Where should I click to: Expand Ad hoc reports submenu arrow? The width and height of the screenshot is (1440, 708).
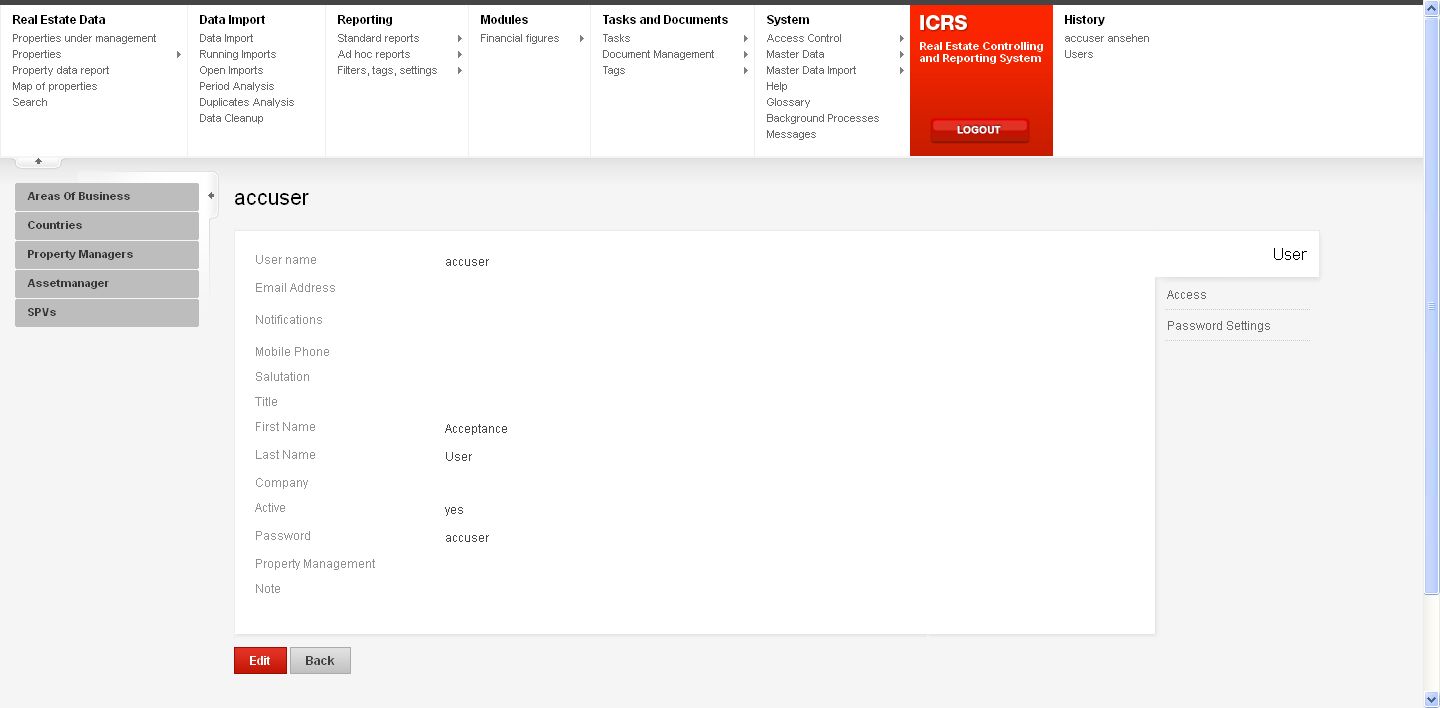pyautogui.click(x=460, y=54)
